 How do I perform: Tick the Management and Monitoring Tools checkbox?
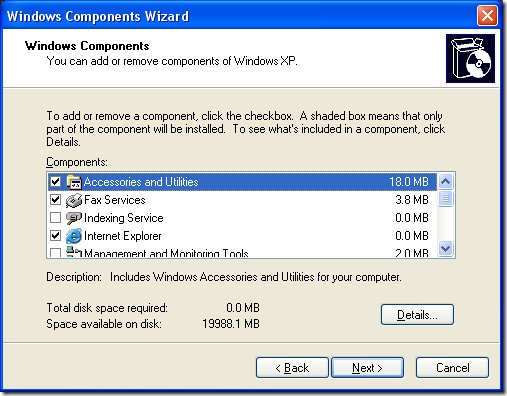click(55, 252)
